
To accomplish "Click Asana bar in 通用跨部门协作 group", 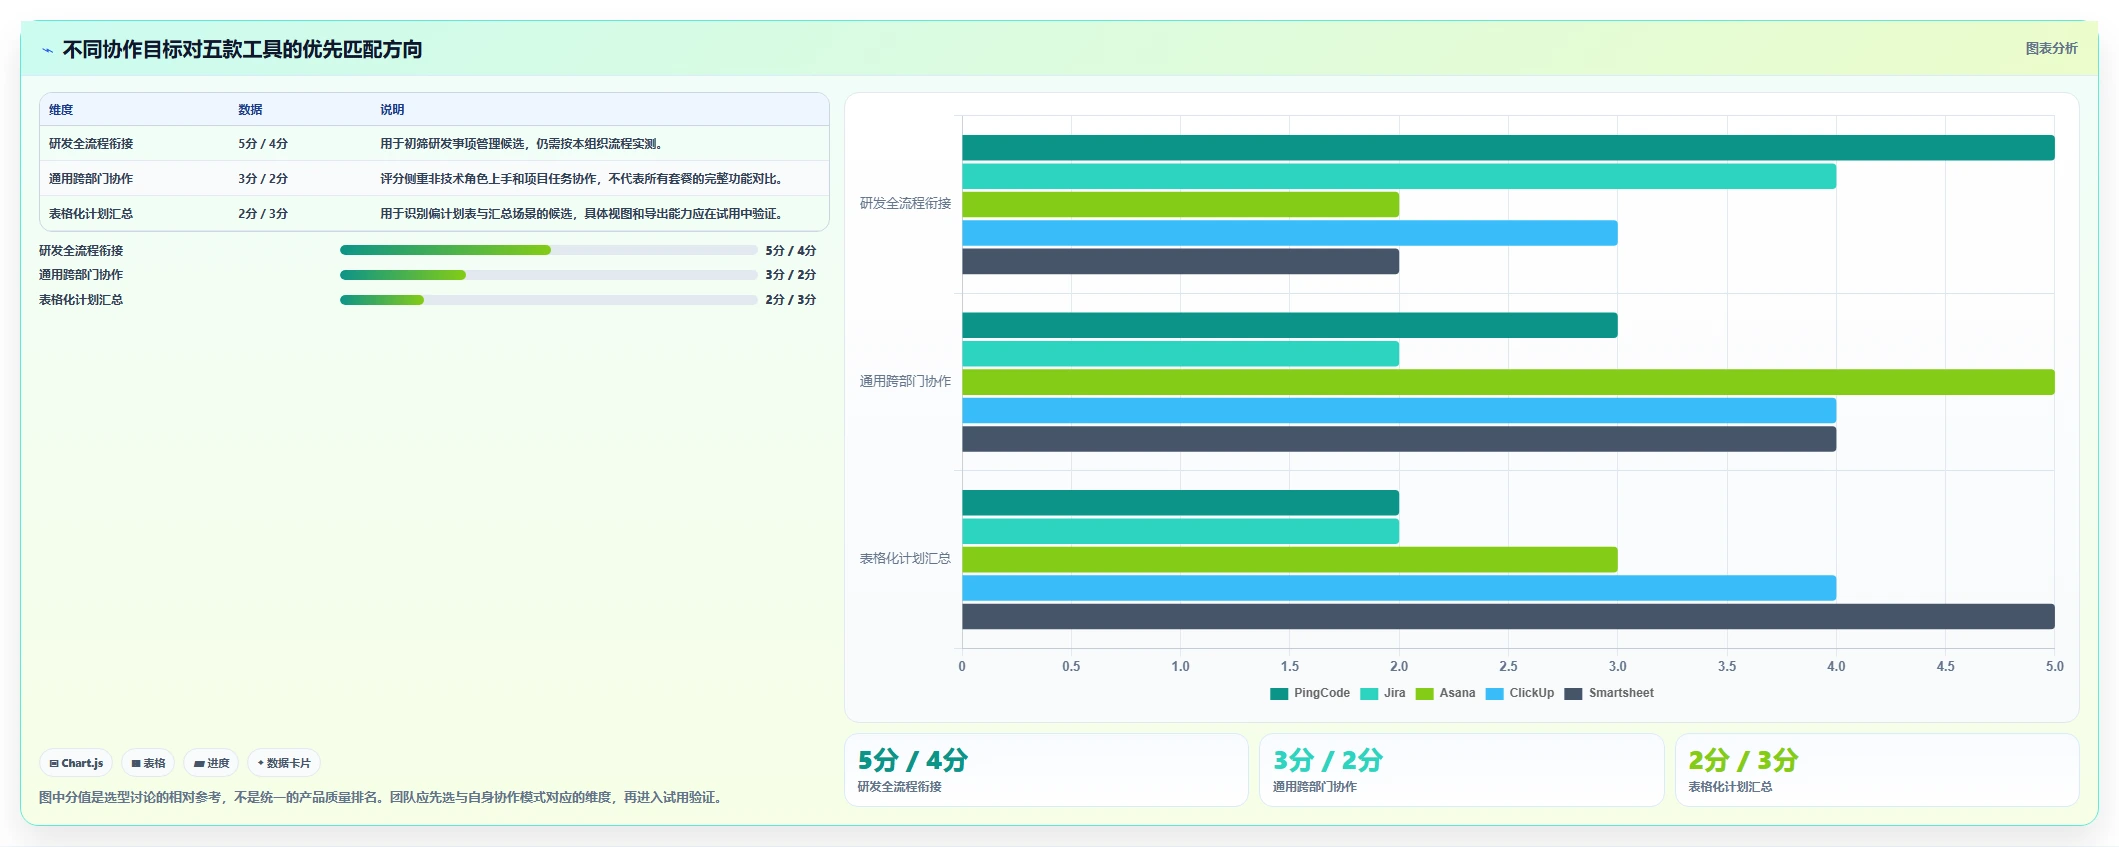I will point(1508,382).
